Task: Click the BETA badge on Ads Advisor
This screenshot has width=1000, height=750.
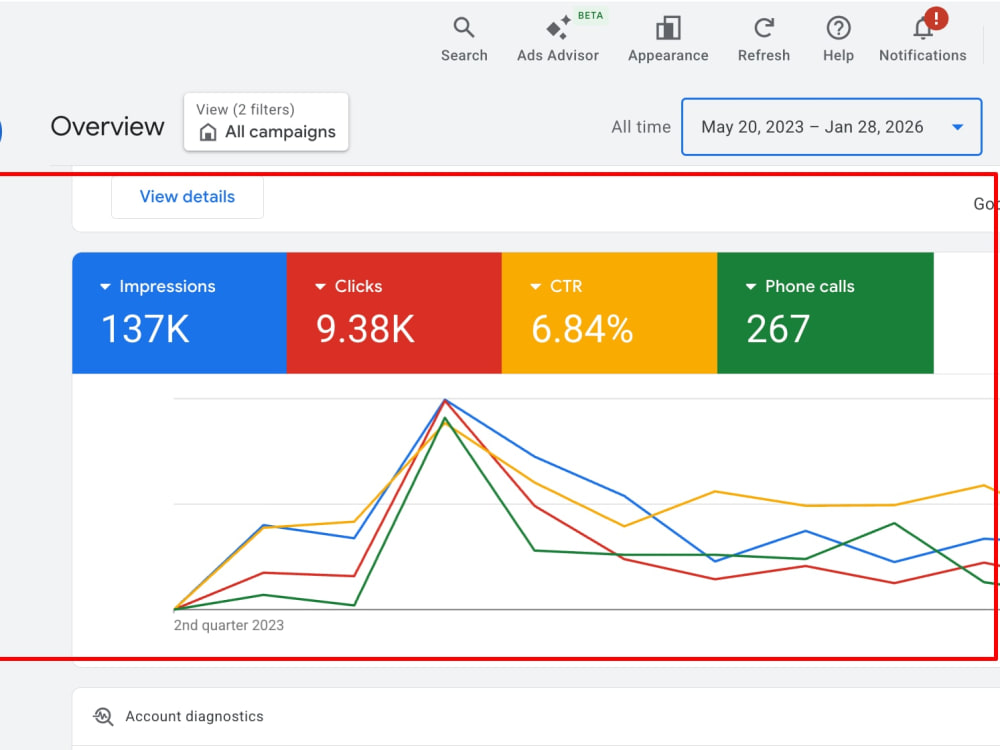Action: tap(590, 15)
